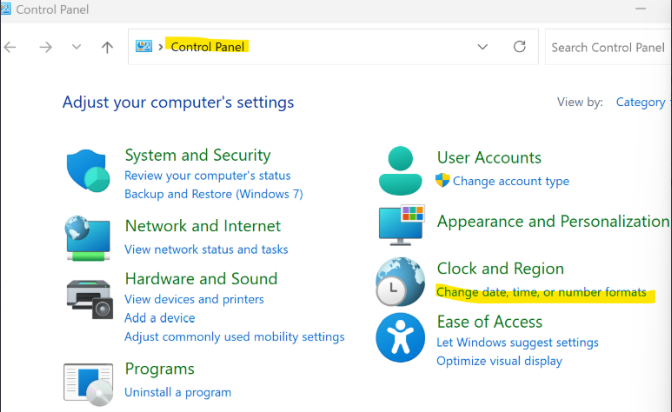Open the View by Category dropdown
This screenshot has height=412, width=672.
click(642, 102)
